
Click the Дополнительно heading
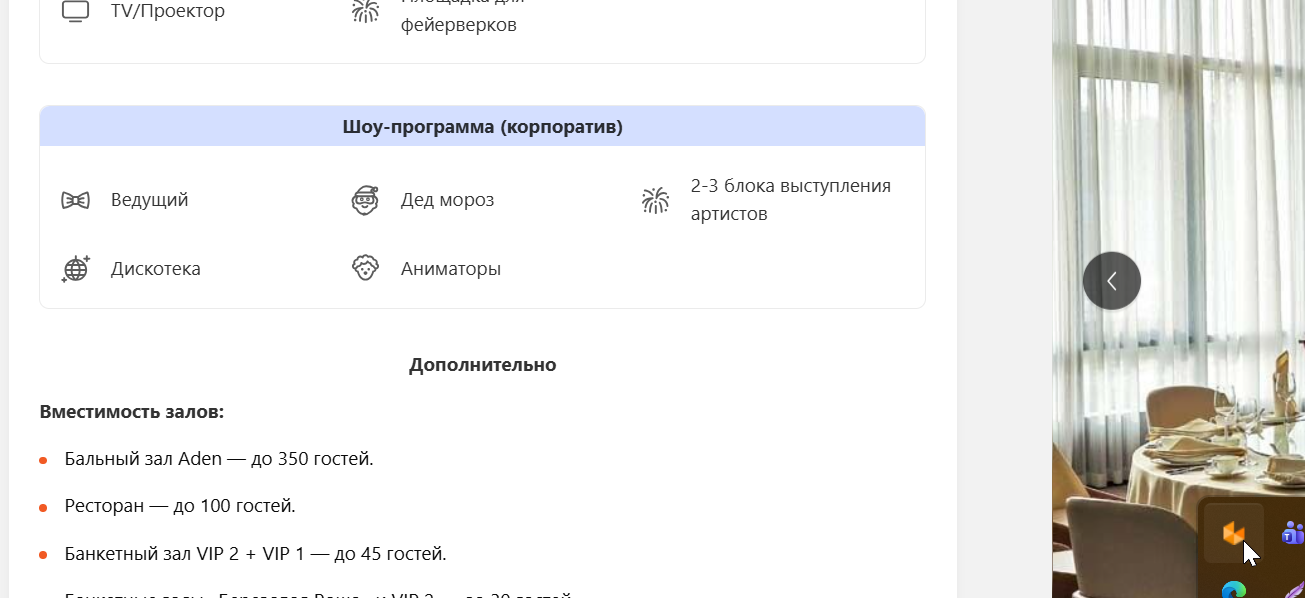point(482,365)
